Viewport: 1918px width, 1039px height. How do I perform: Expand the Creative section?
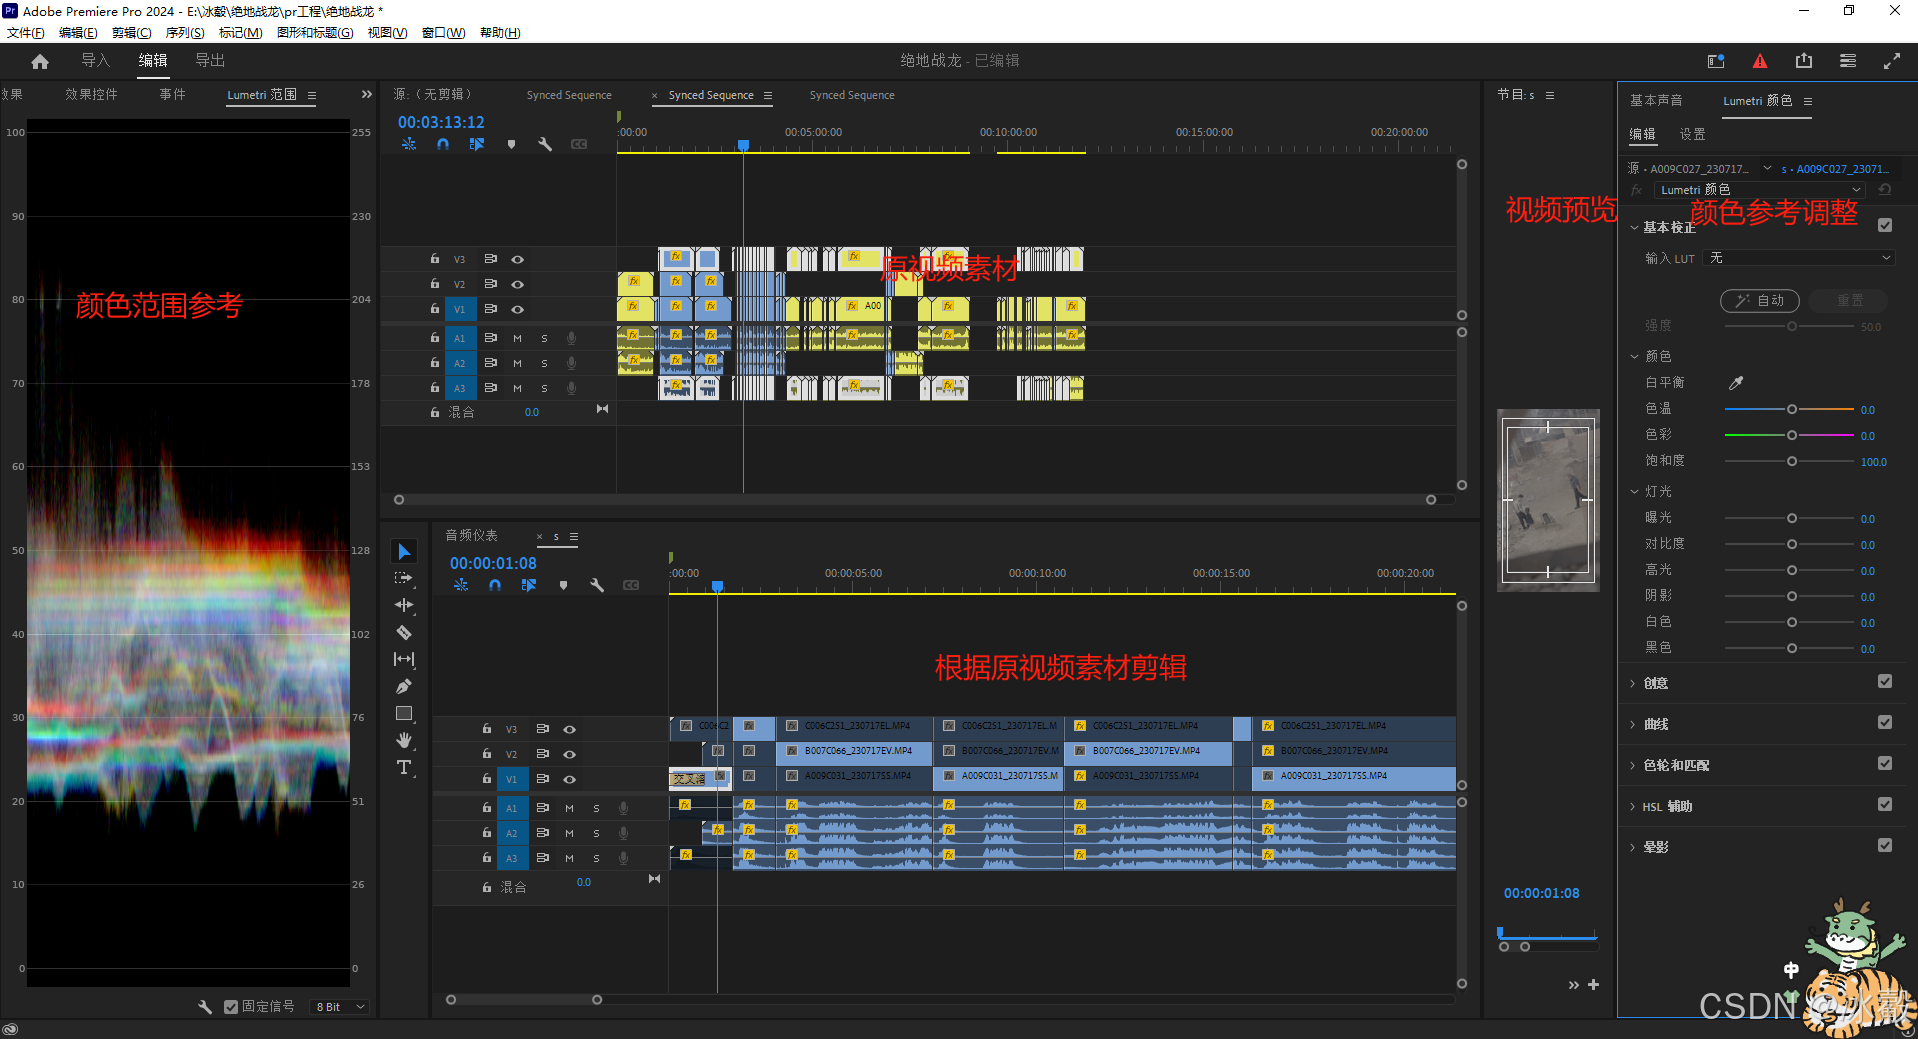tap(1633, 684)
